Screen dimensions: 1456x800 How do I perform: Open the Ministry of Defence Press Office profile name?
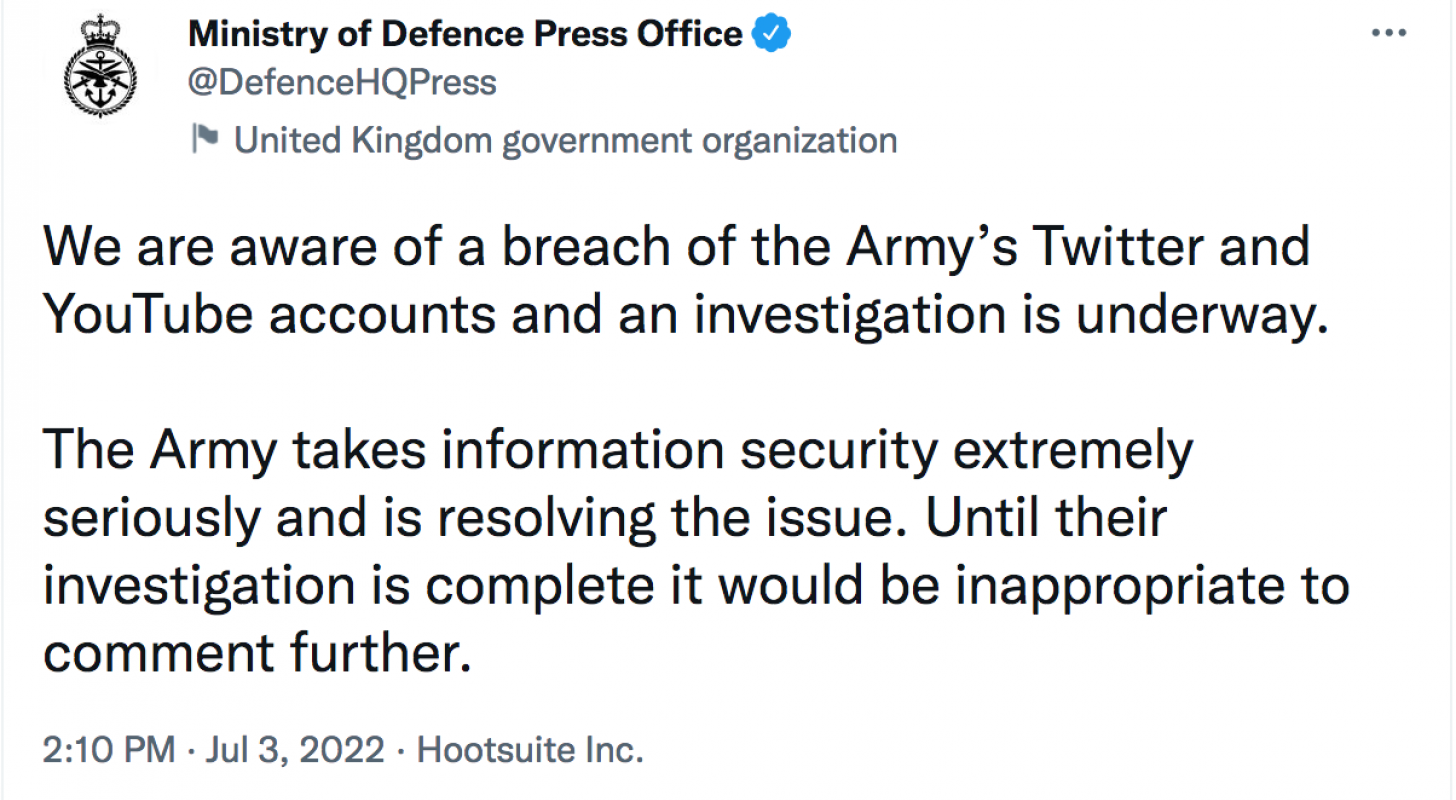(x=466, y=34)
